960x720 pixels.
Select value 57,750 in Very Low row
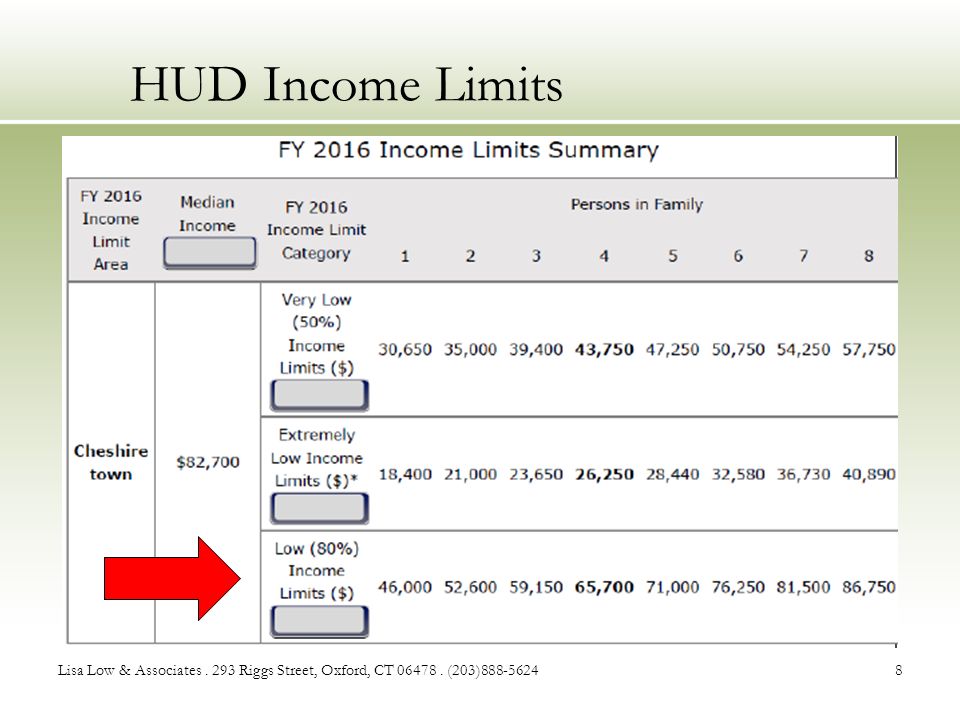[x=869, y=350]
